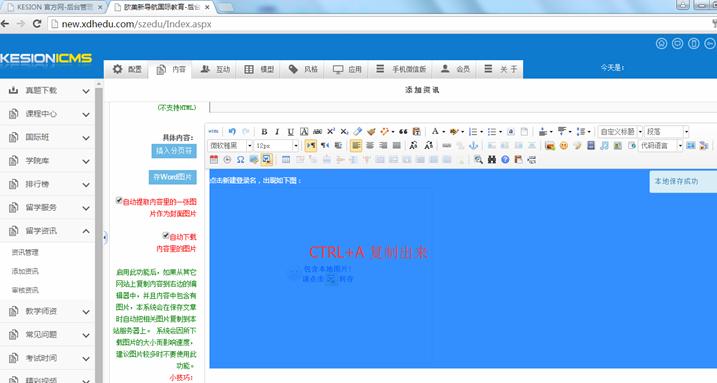The height and width of the screenshot is (383, 717).
Task: Collapse the 留学资讯 sidebar section
Action: 48,231
